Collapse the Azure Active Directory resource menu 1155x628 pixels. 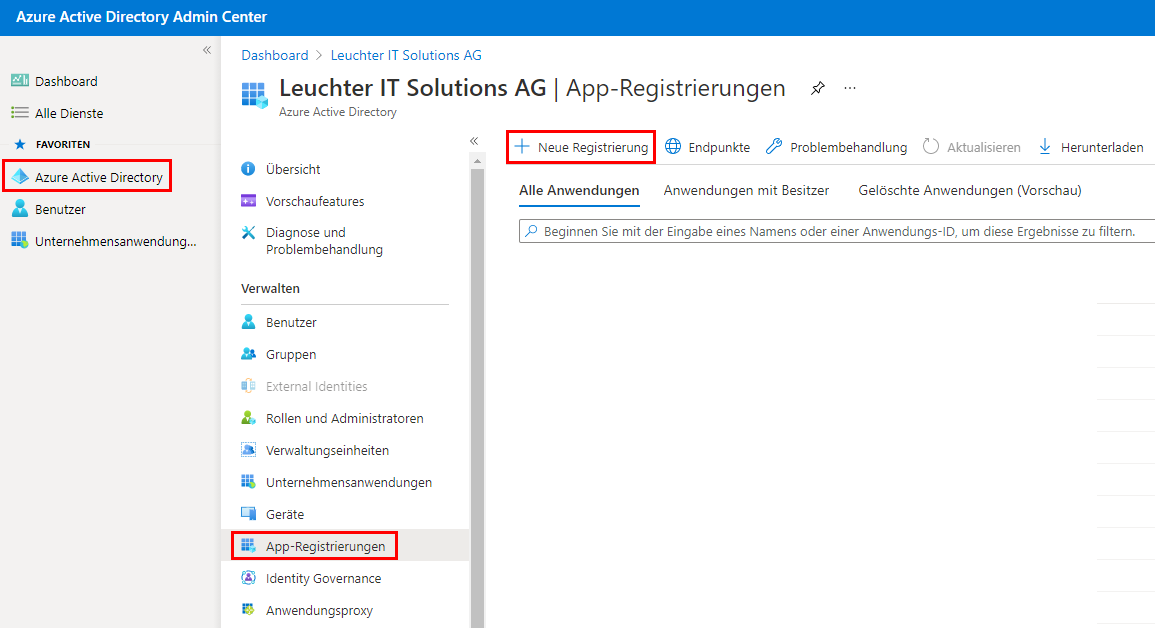474,141
